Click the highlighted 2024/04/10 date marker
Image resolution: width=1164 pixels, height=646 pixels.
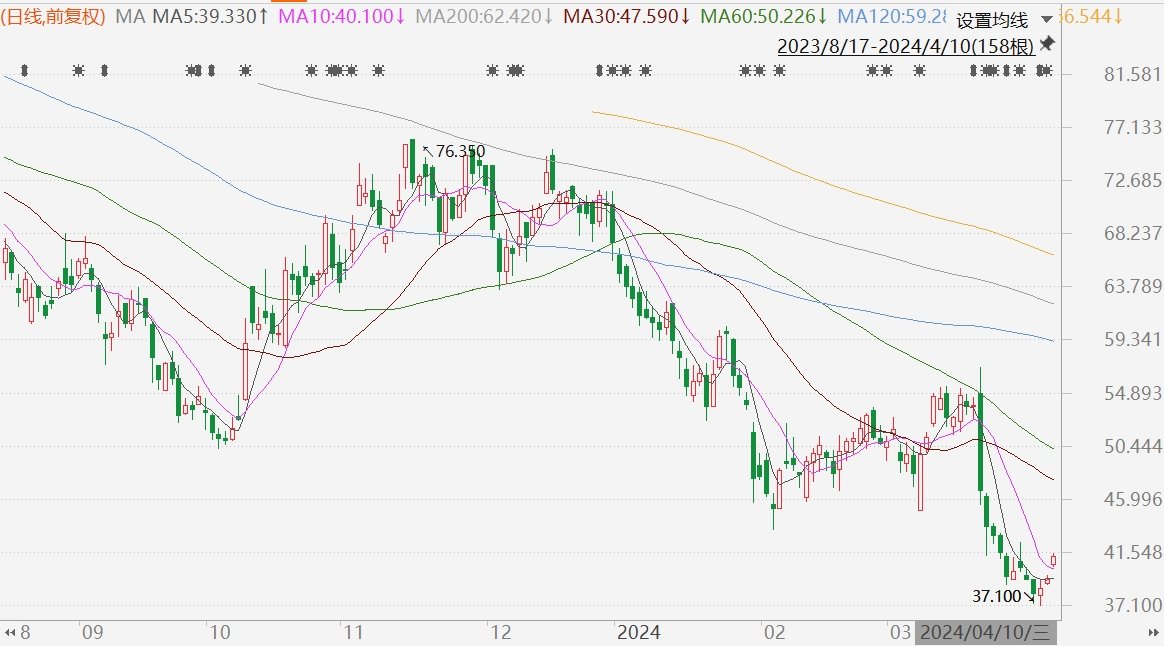[x=986, y=633]
